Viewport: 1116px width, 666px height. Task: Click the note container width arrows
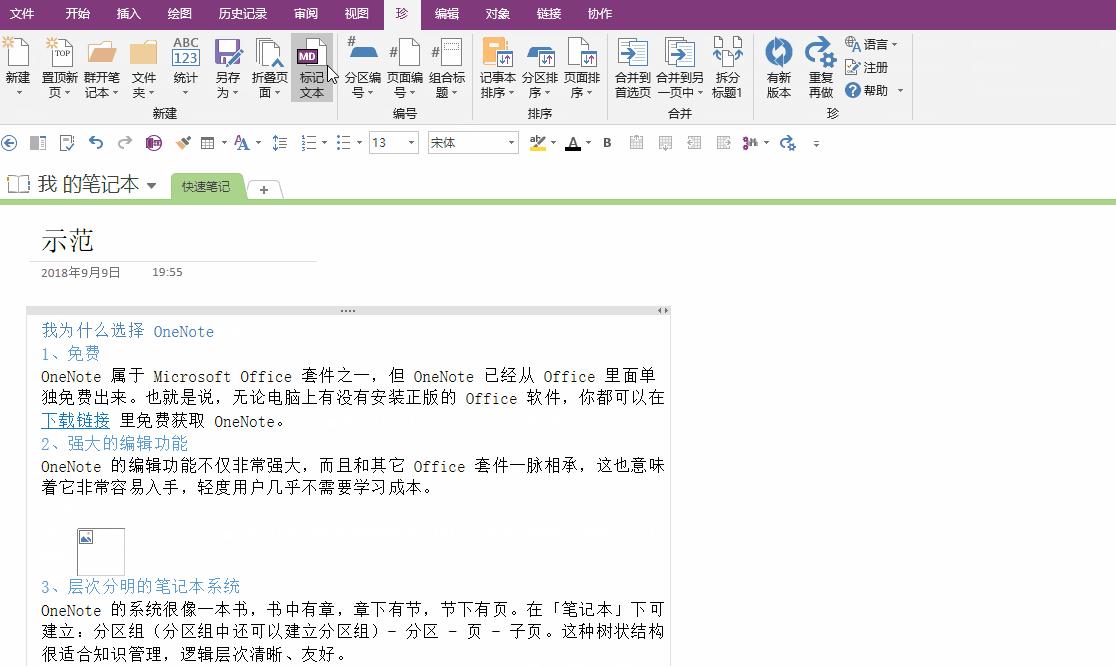coord(663,311)
